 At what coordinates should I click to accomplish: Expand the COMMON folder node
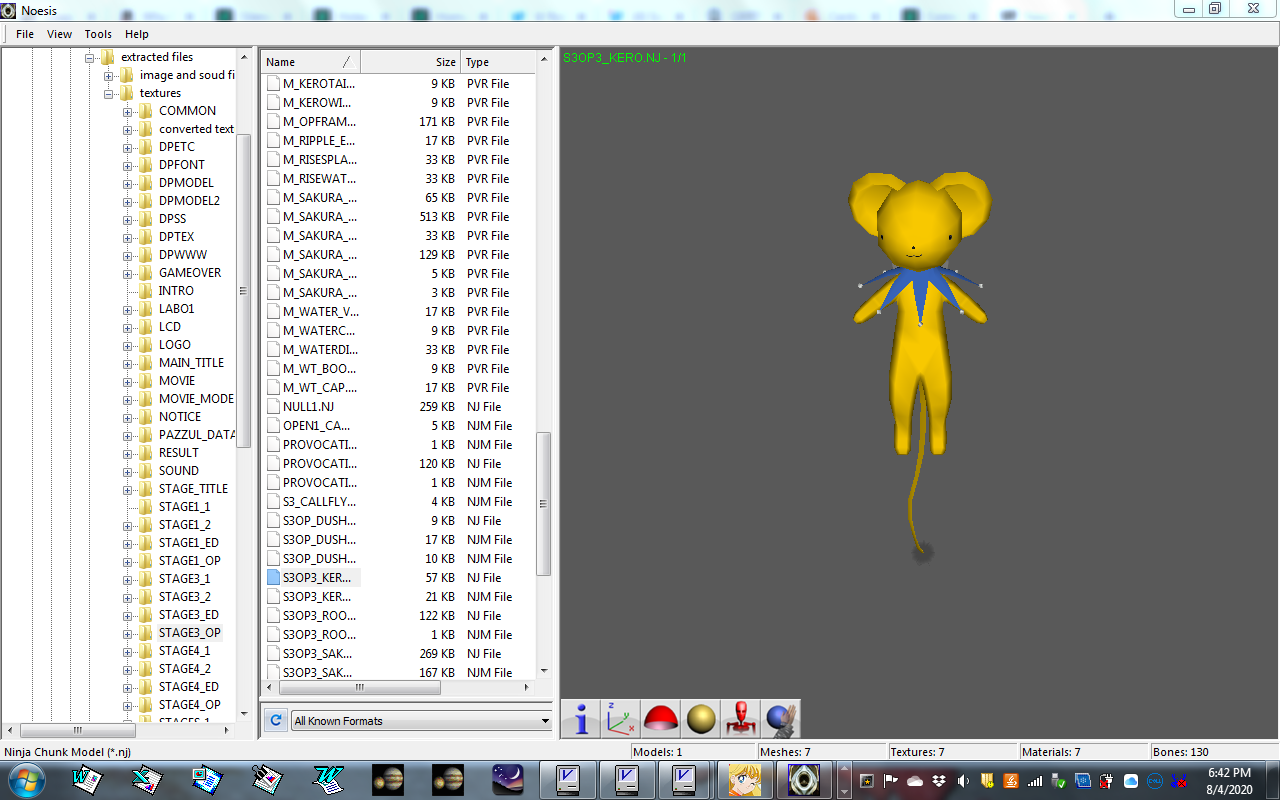(128, 111)
